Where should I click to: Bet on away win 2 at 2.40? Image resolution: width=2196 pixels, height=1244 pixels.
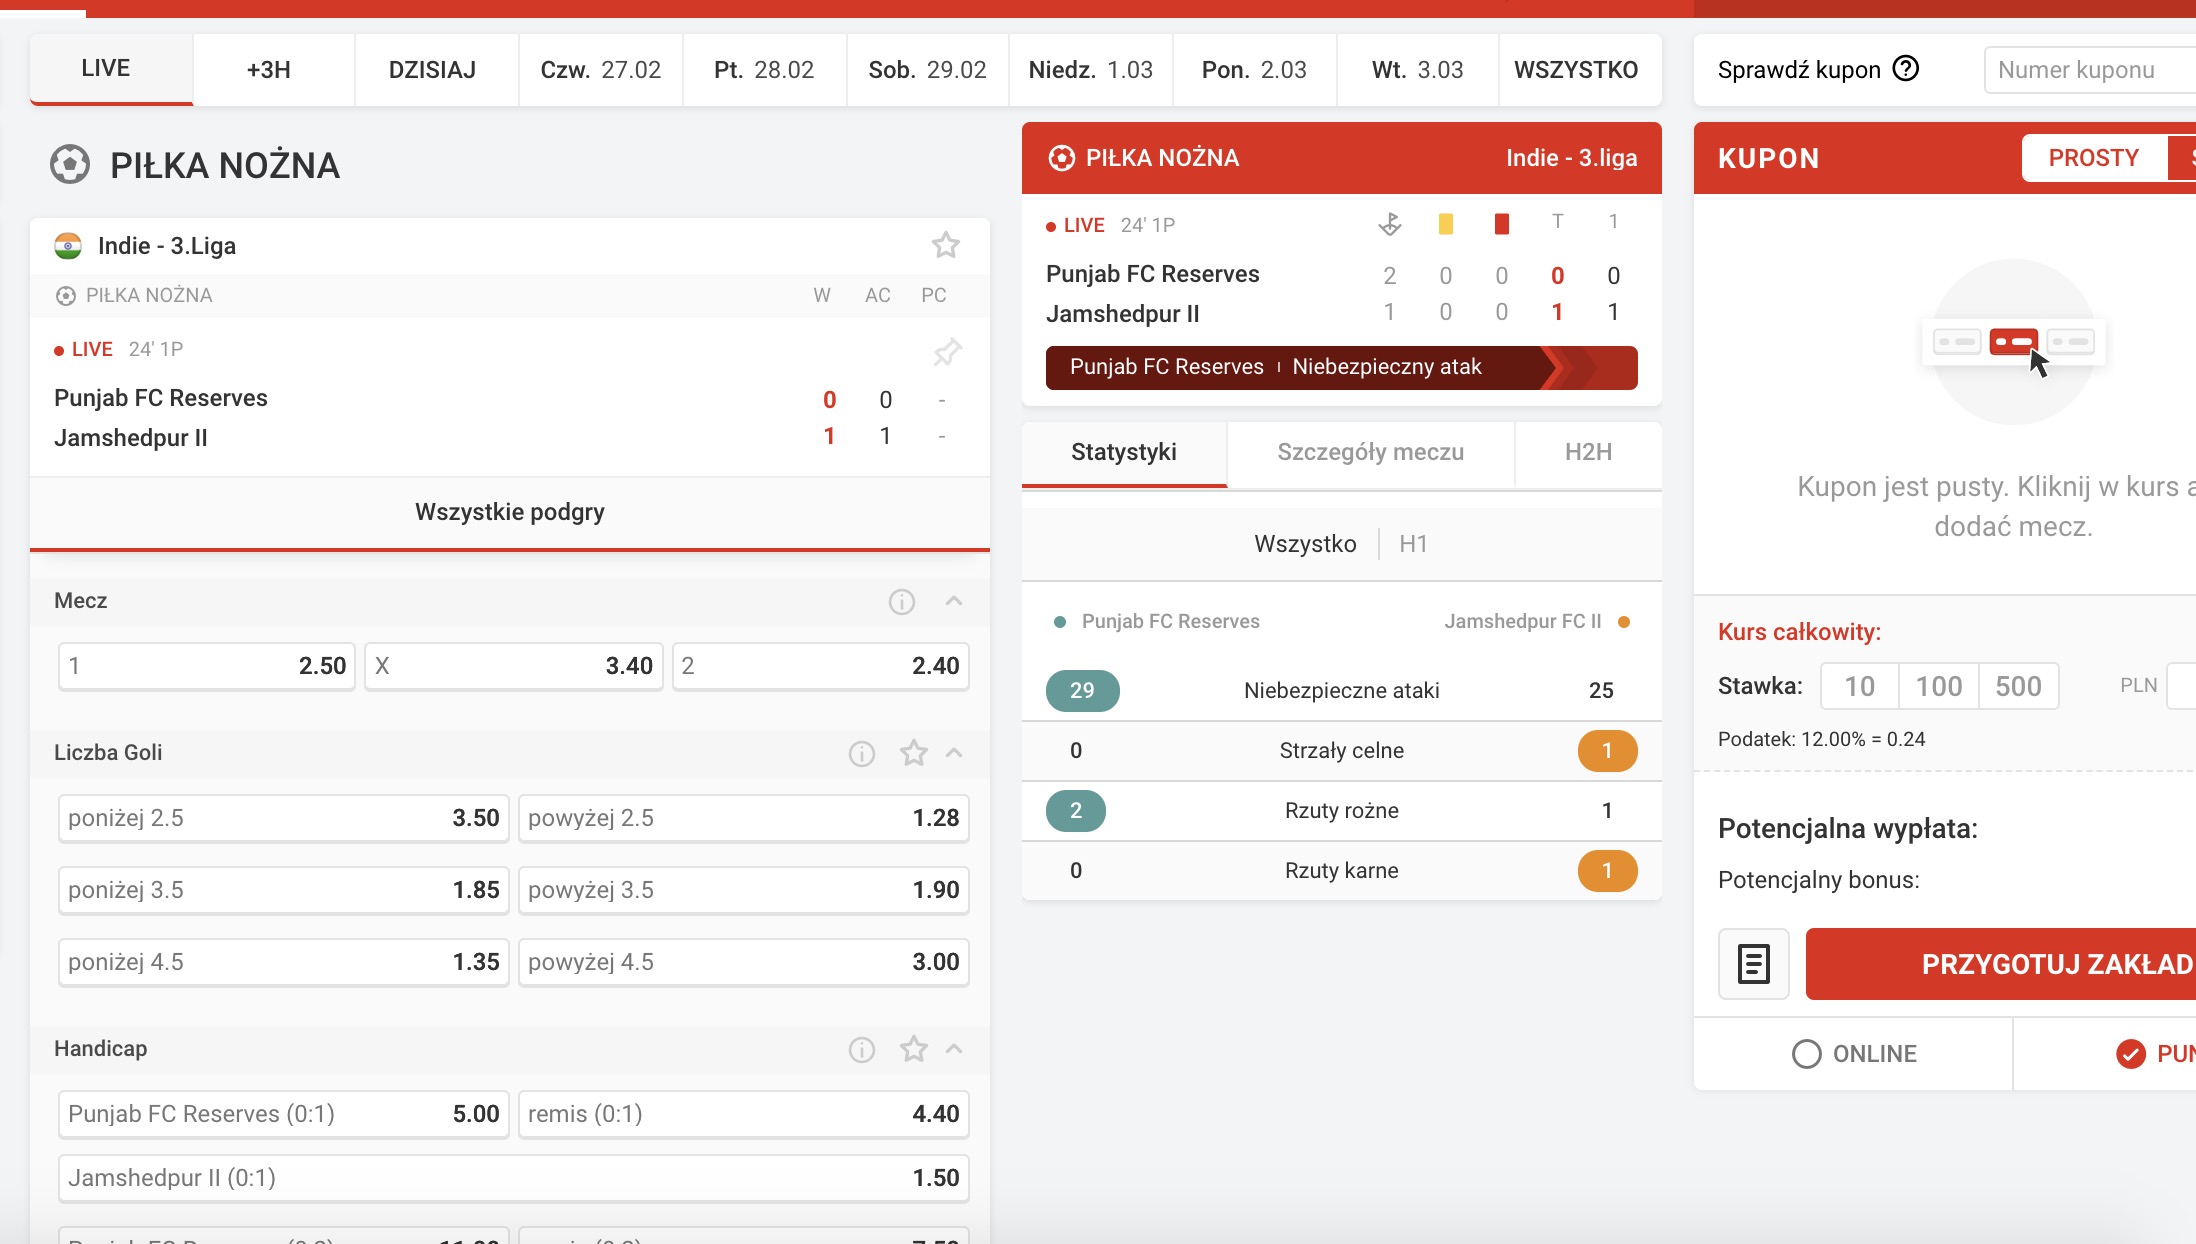(821, 666)
